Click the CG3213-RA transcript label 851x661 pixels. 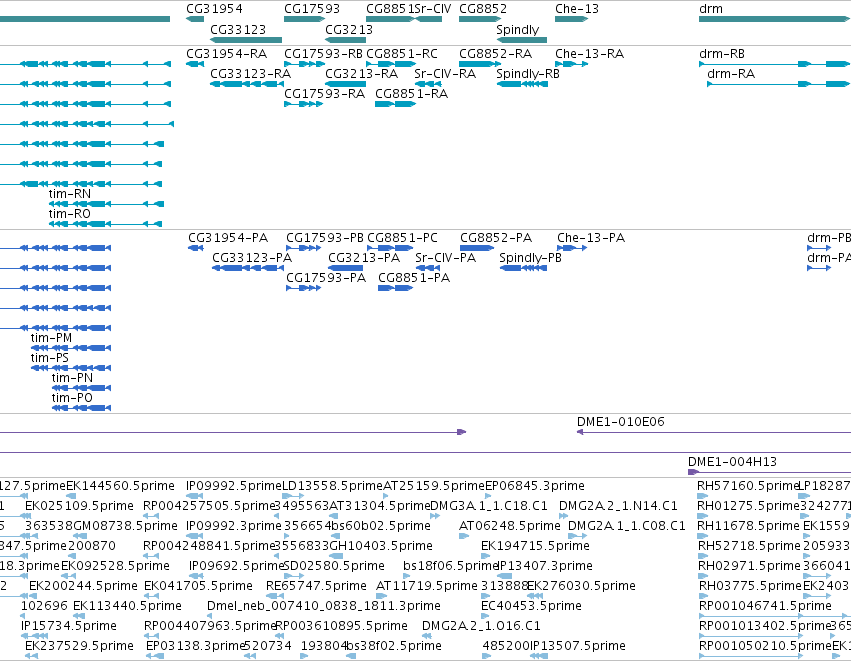pos(361,74)
